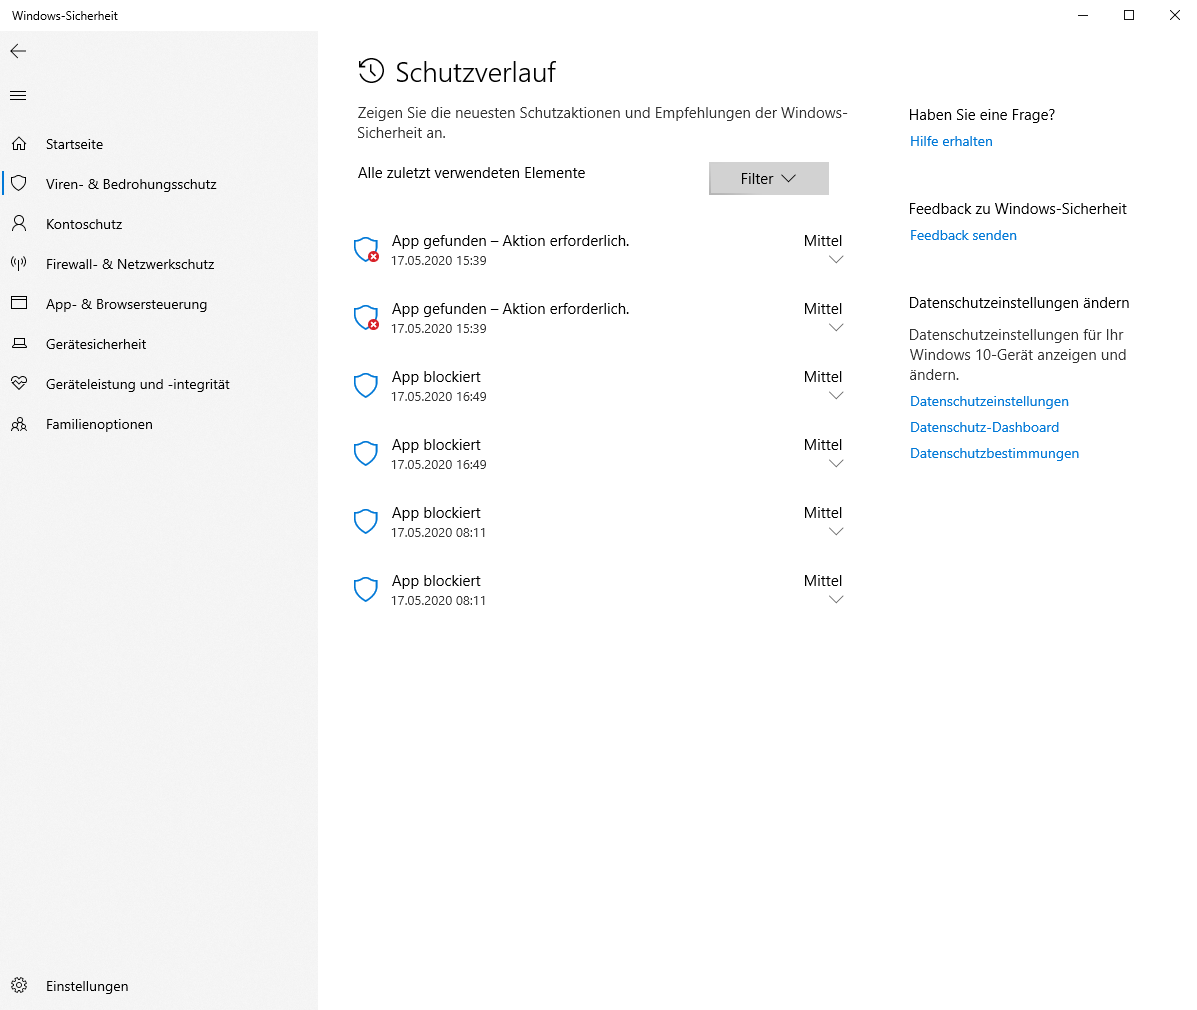The image size is (1197, 1010).
Task: Open App- & Browsersteuerung section
Action: coord(159,304)
